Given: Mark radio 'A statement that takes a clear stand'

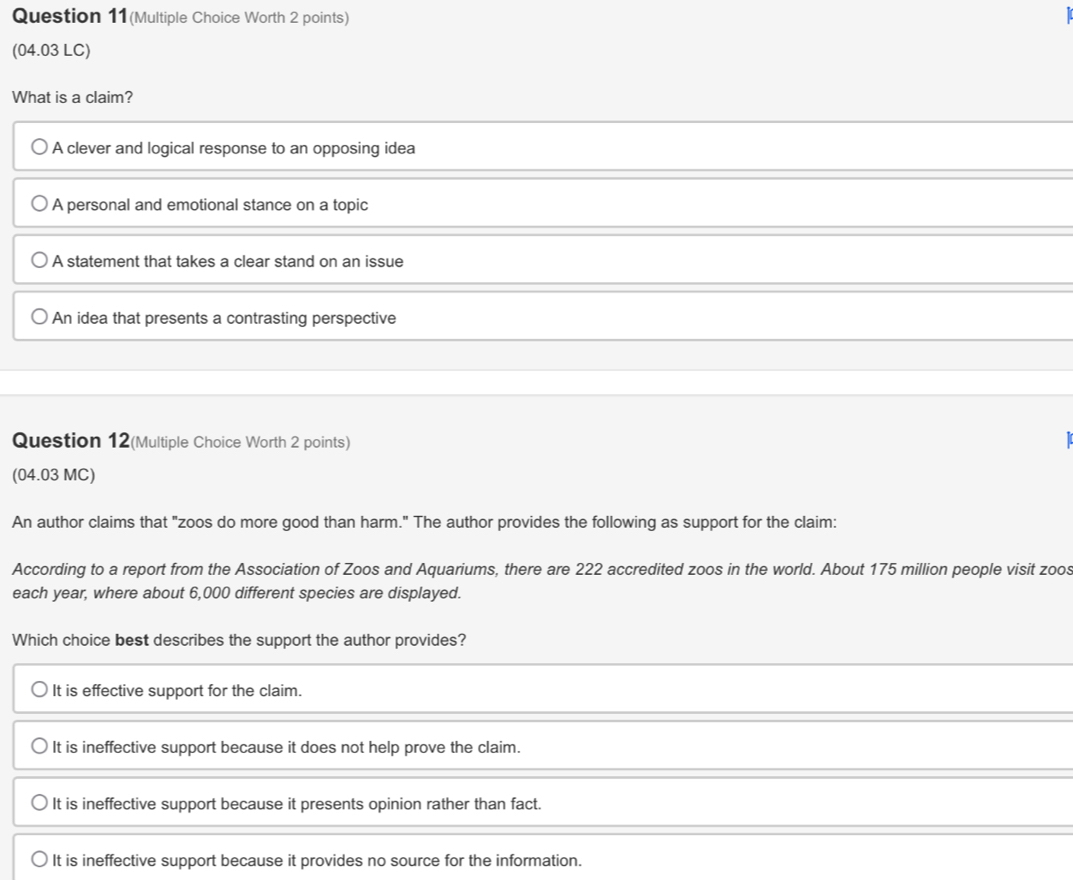Looking at the screenshot, I should 40,260.
